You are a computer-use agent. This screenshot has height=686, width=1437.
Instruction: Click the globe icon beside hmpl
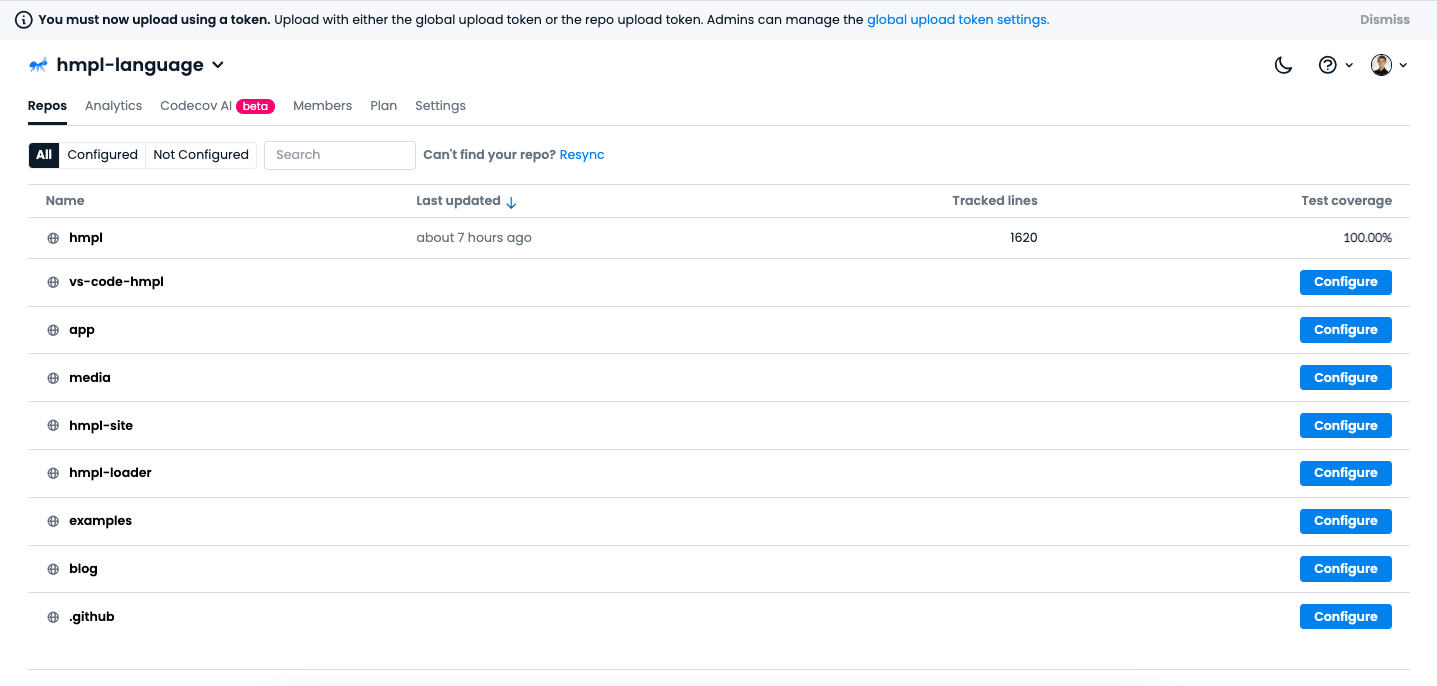point(53,239)
